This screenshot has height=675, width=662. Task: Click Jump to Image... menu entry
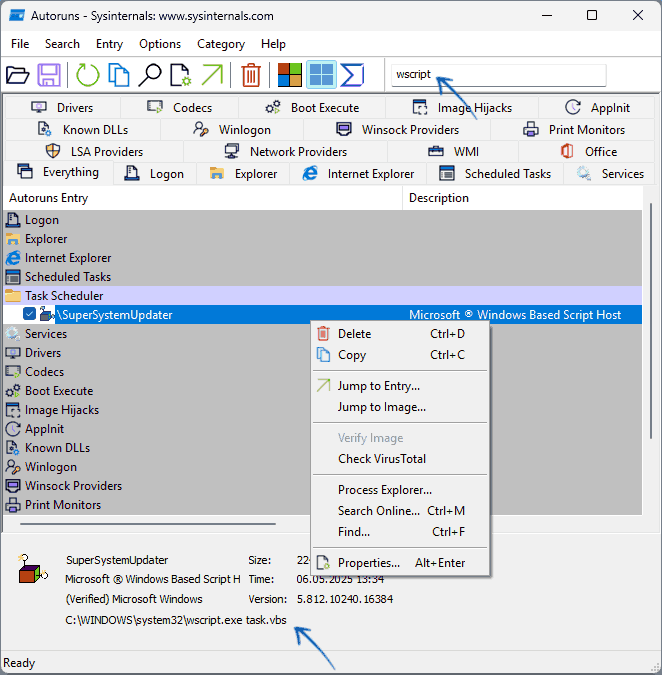[x=381, y=407]
